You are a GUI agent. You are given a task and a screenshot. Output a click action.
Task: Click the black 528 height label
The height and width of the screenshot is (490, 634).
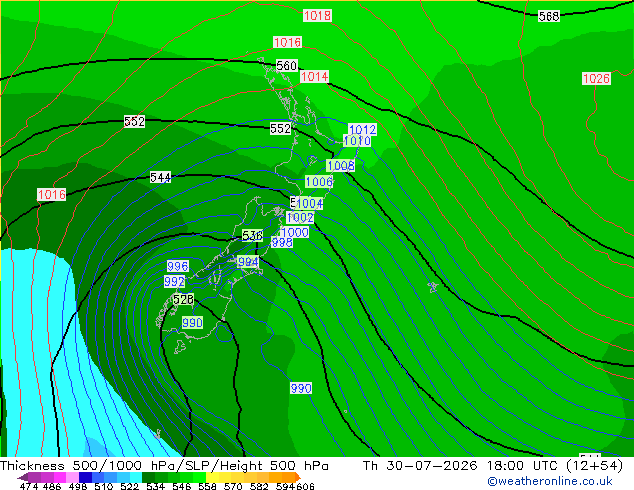click(x=183, y=300)
